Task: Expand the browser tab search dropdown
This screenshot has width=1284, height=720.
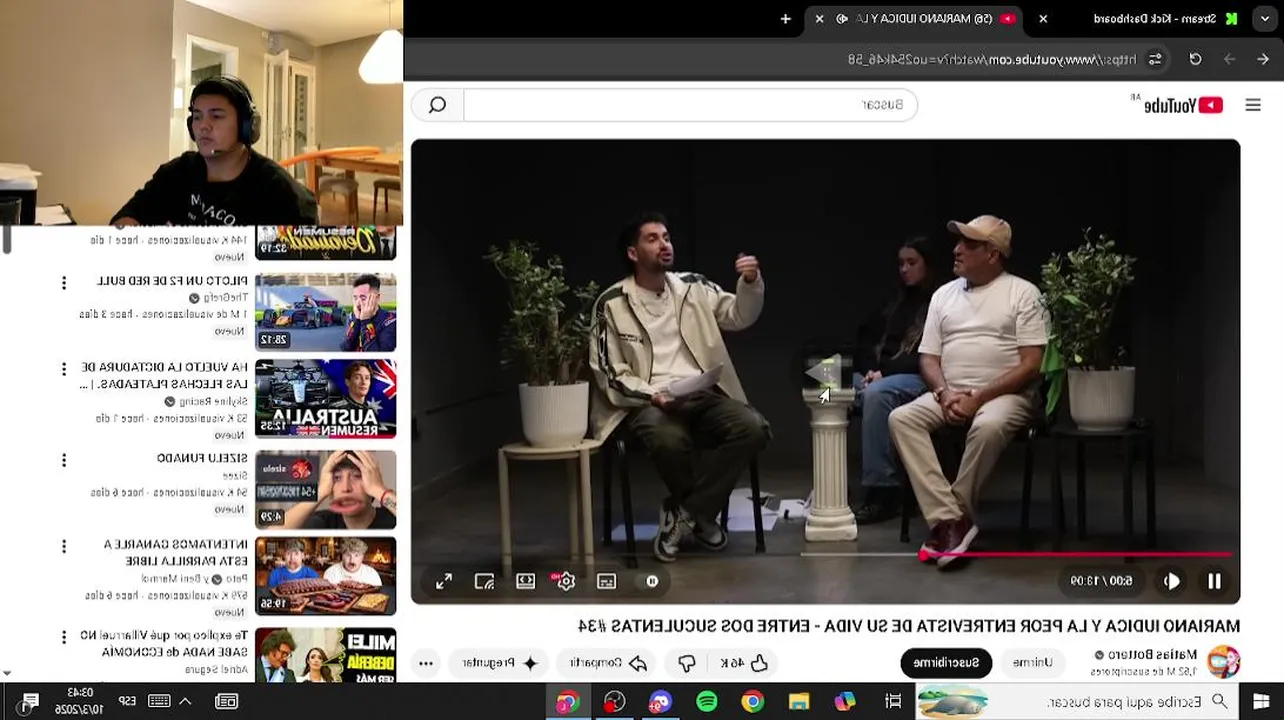Action: [x=1265, y=19]
